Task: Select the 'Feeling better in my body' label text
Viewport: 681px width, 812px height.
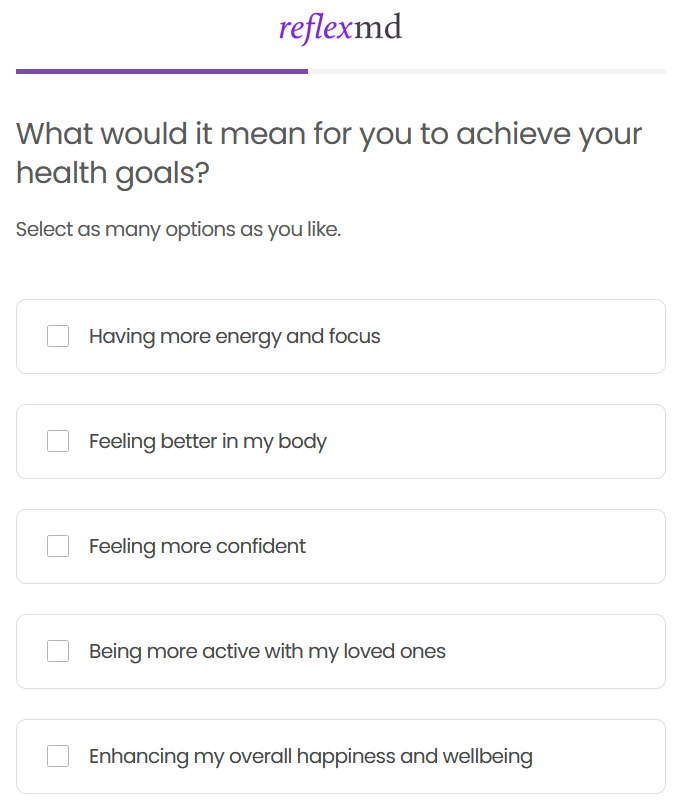Action: click(208, 441)
